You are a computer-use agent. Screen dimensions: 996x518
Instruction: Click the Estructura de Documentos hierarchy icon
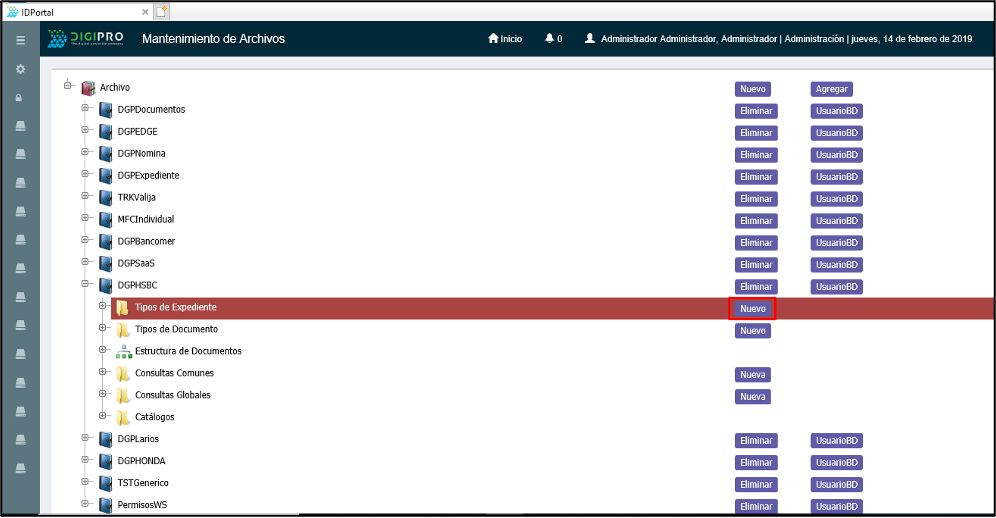click(123, 351)
